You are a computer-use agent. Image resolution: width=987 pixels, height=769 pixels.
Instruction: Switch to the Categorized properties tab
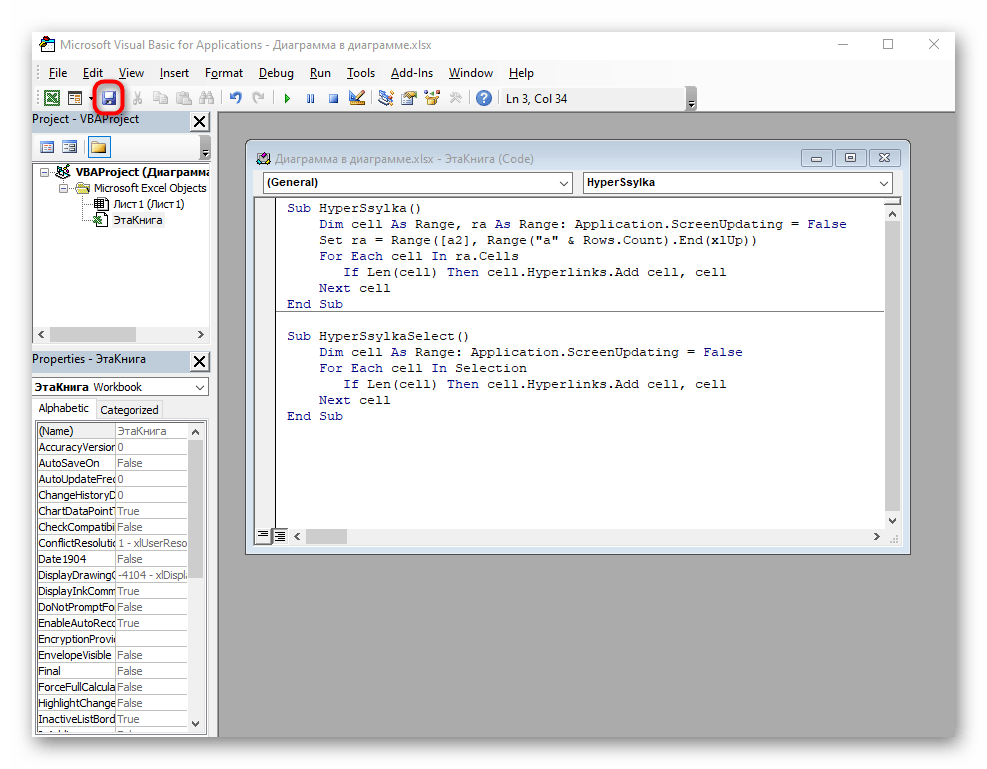point(129,409)
